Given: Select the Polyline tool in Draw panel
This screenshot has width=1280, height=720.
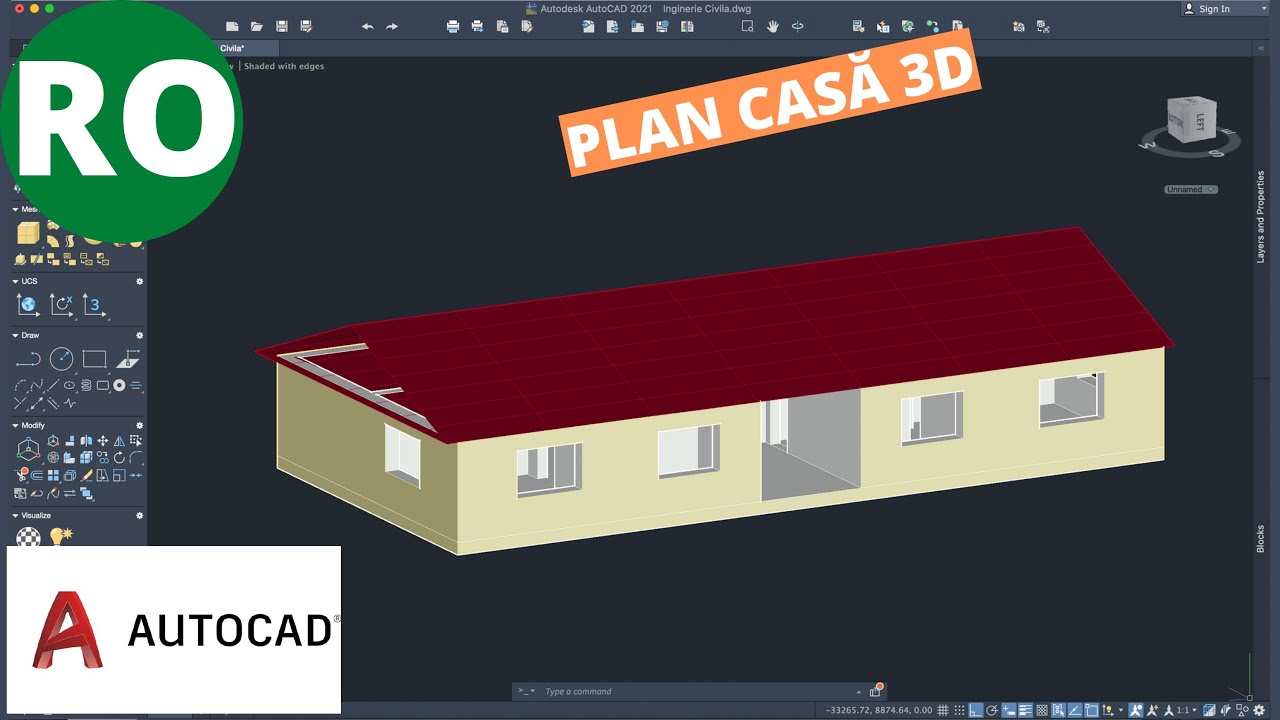Looking at the screenshot, I should (28, 358).
